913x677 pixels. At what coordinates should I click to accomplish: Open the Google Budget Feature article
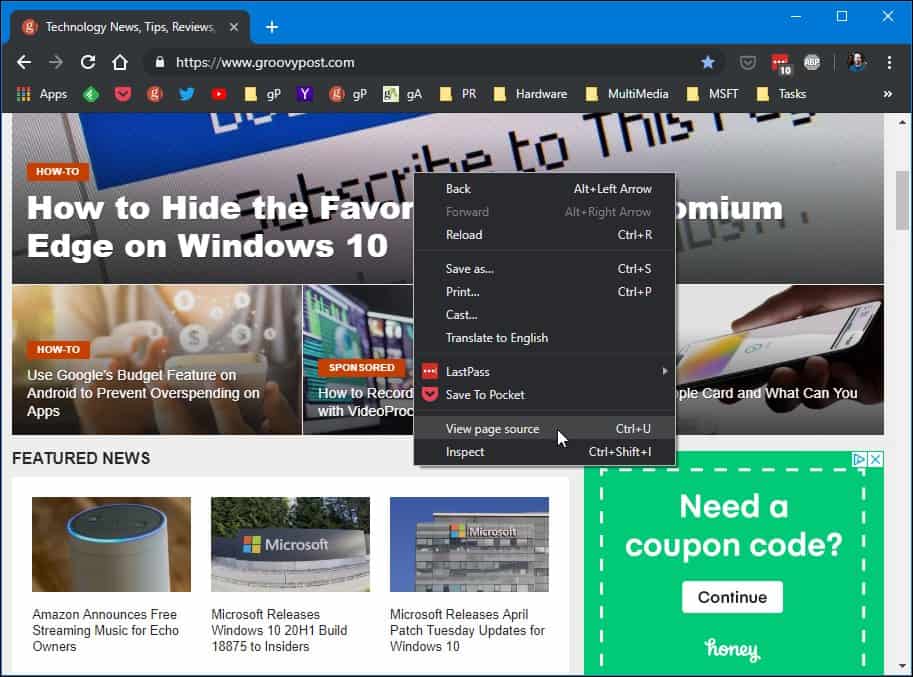pos(143,393)
